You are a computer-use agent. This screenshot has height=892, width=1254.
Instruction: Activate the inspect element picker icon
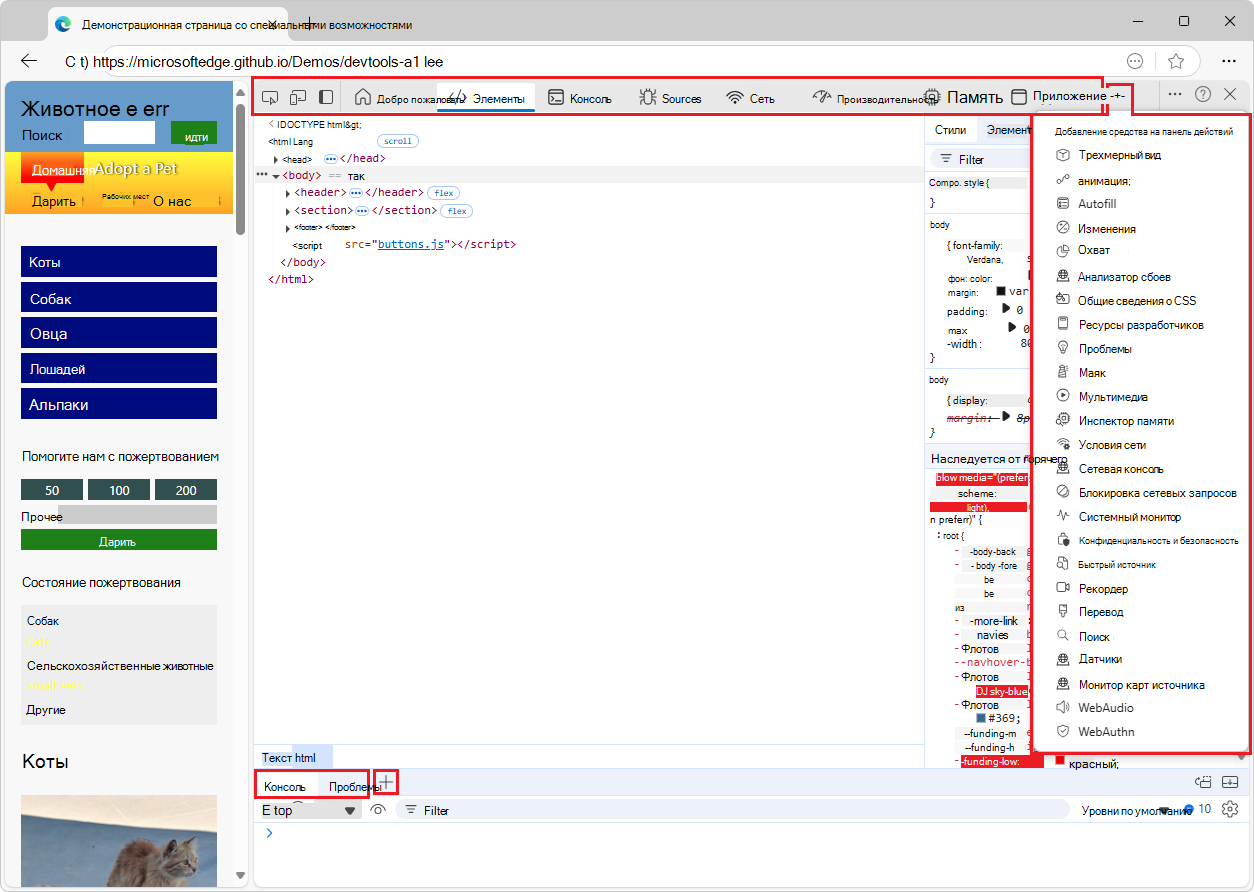tap(270, 97)
